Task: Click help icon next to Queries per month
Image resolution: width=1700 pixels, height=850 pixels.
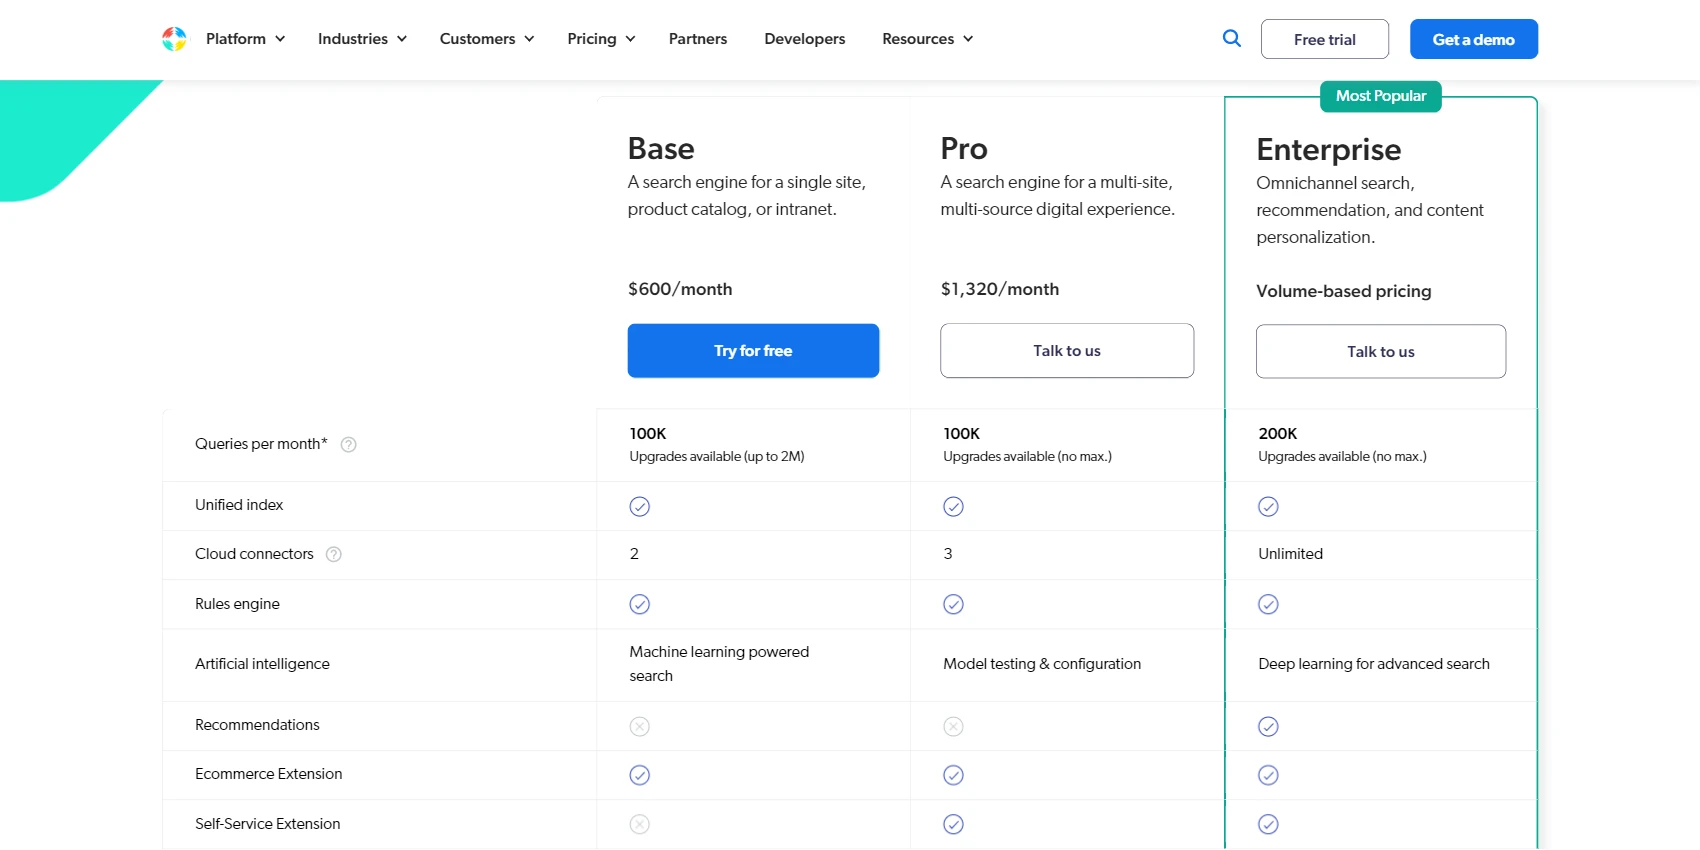Action: coord(349,445)
